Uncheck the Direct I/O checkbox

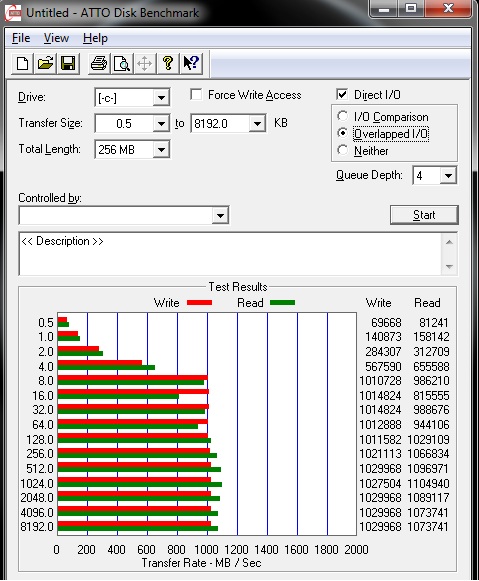coord(342,94)
